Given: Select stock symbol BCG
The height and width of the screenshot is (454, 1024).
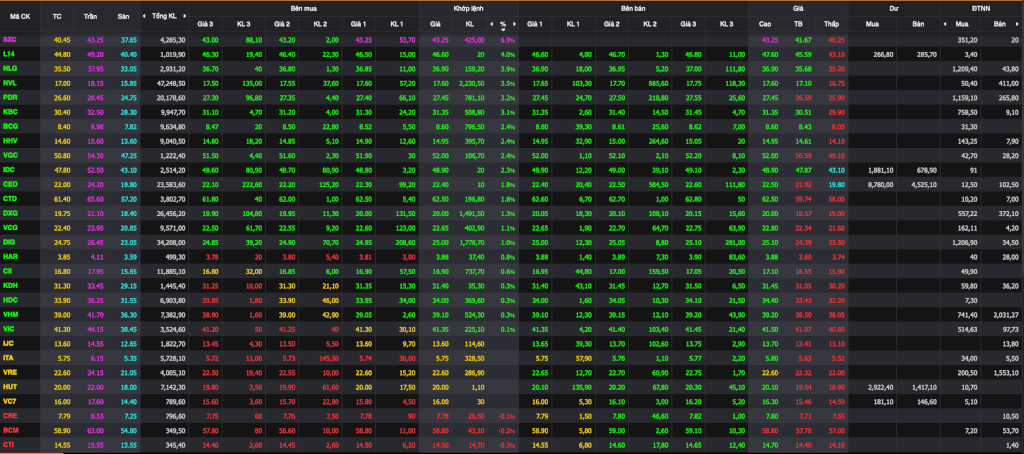Looking at the screenshot, I should [9, 126].
